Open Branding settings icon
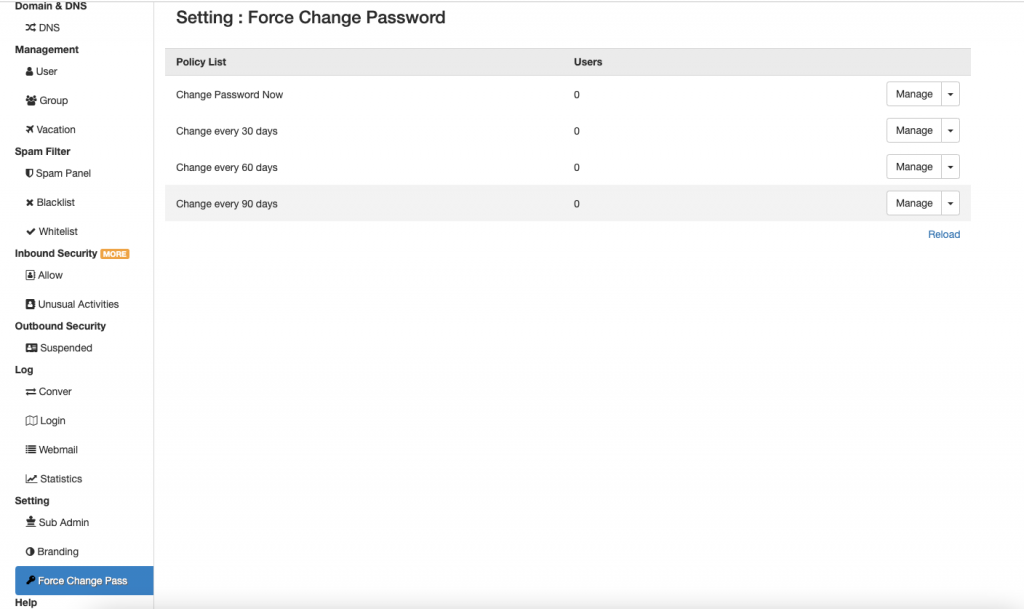 31,551
